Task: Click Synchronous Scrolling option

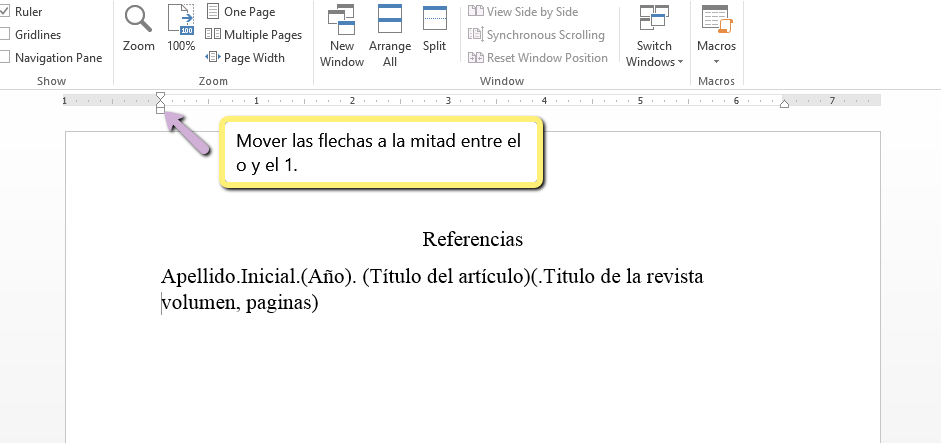Action: pos(536,35)
